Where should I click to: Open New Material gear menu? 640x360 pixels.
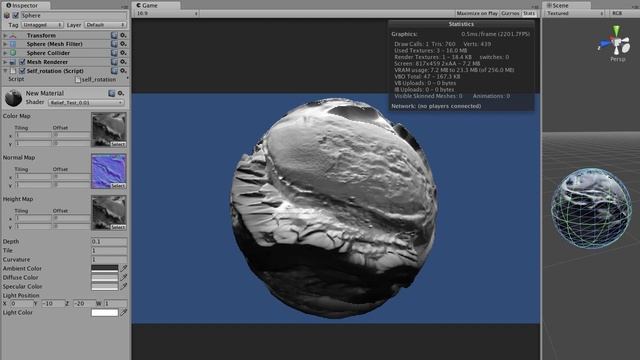(x=120, y=93)
